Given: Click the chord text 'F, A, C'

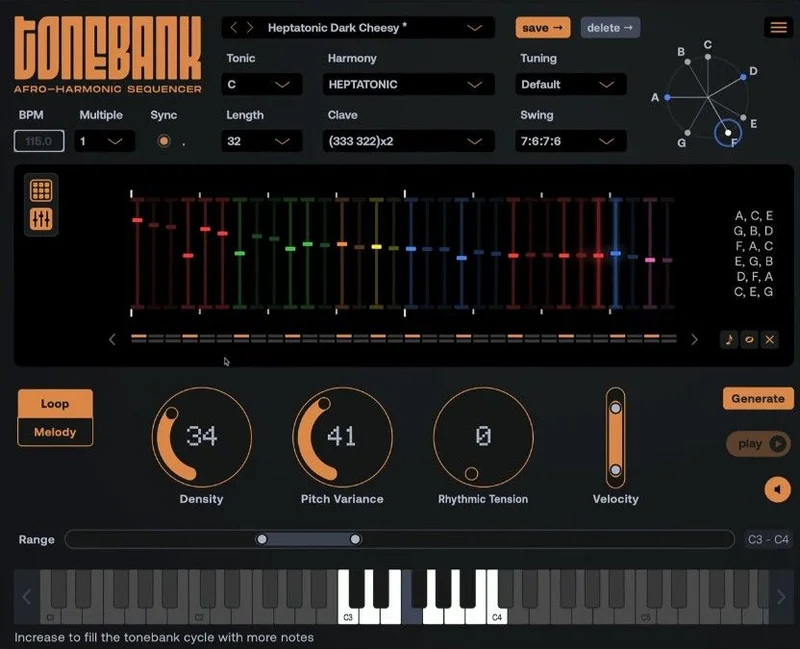Looking at the screenshot, I should 754,246.
